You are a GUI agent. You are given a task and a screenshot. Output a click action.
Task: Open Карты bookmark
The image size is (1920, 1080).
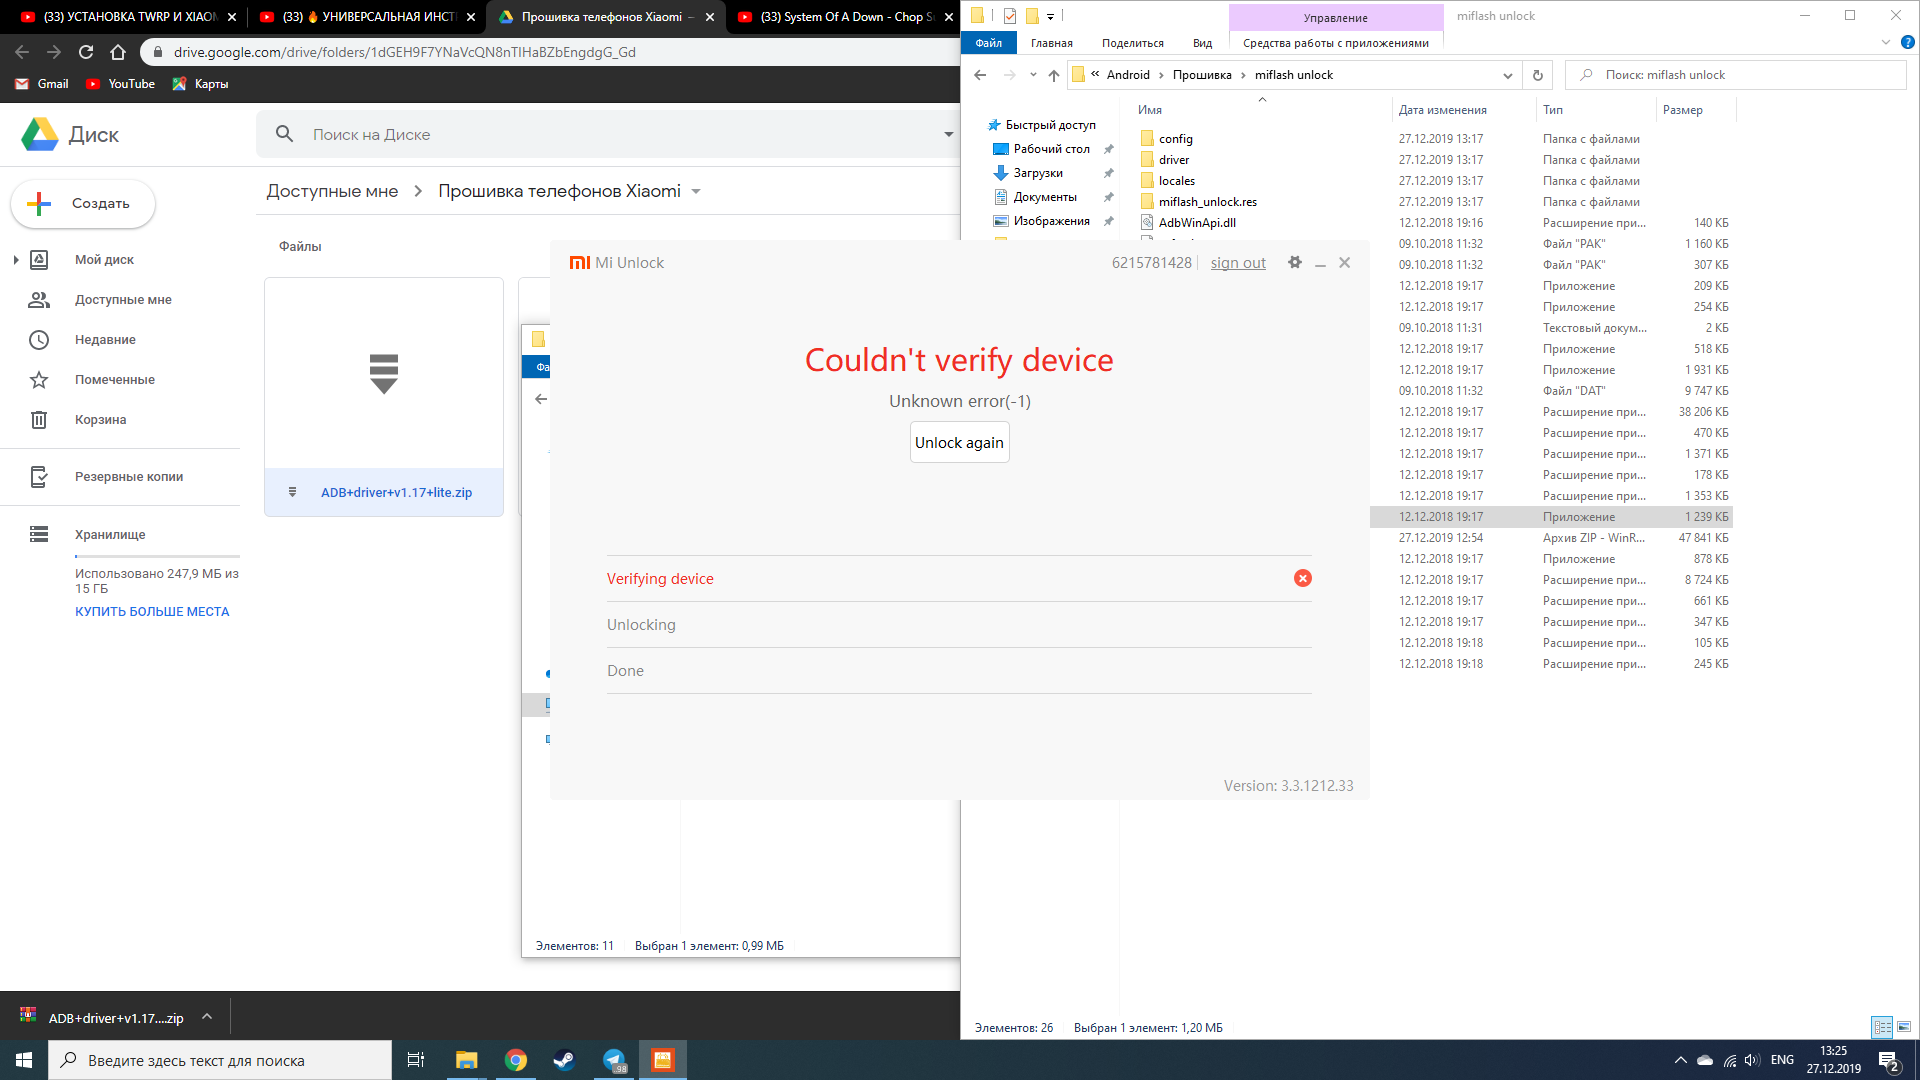[x=200, y=84]
